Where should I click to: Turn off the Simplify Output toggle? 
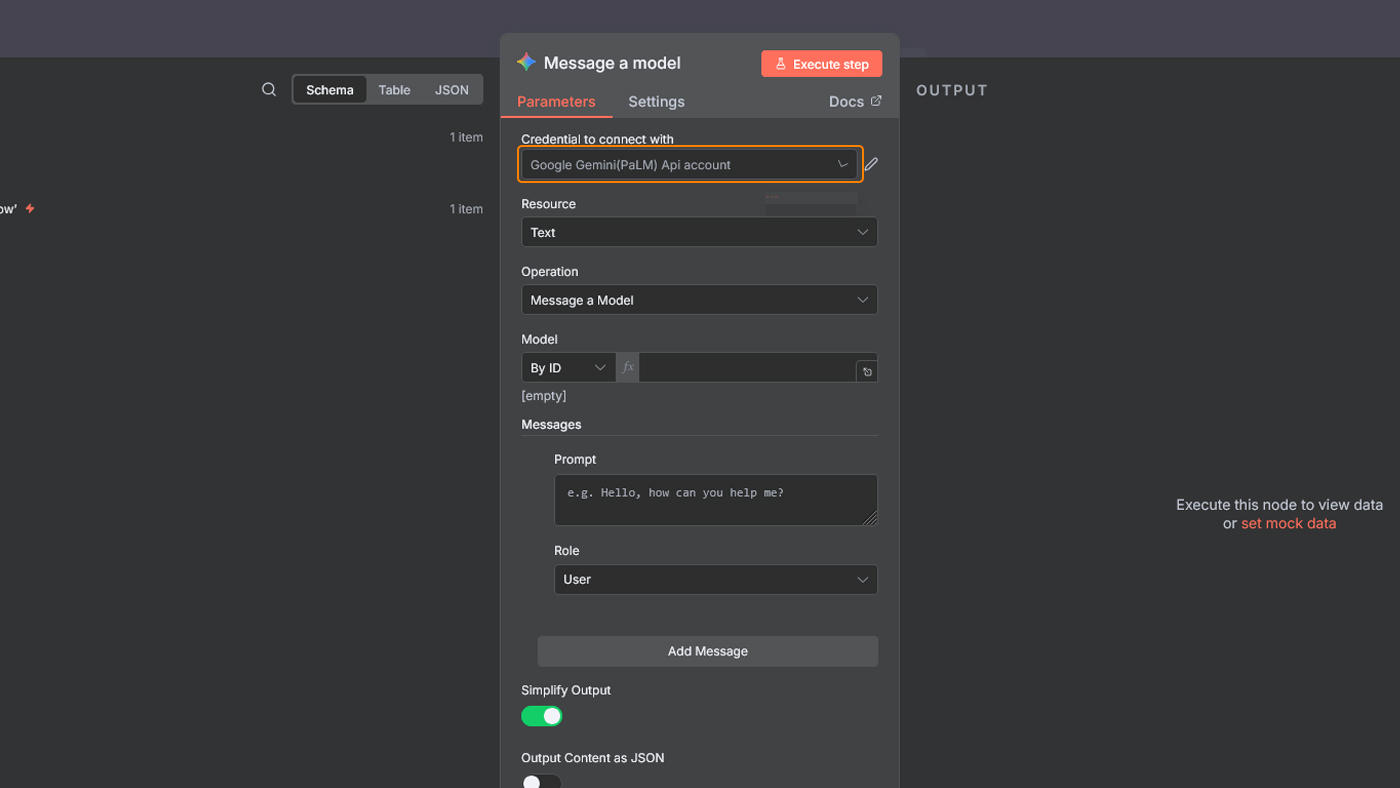542,716
